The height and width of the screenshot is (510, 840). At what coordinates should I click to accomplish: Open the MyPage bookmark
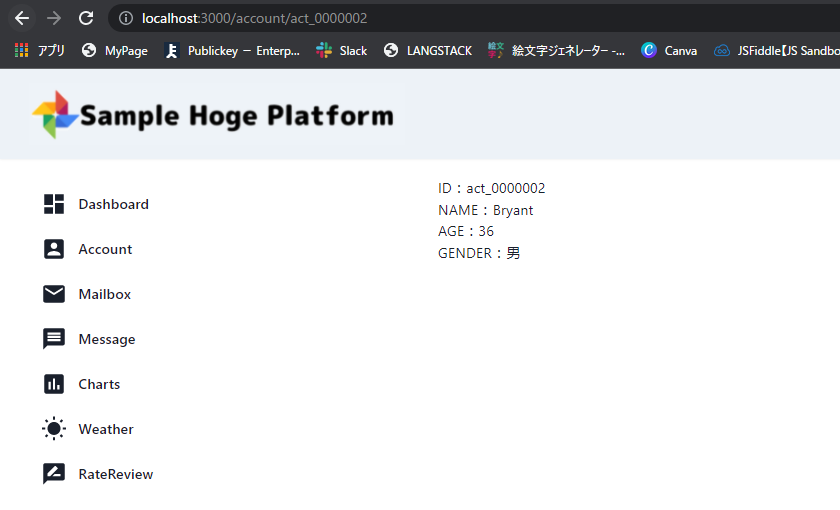[x=115, y=50]
